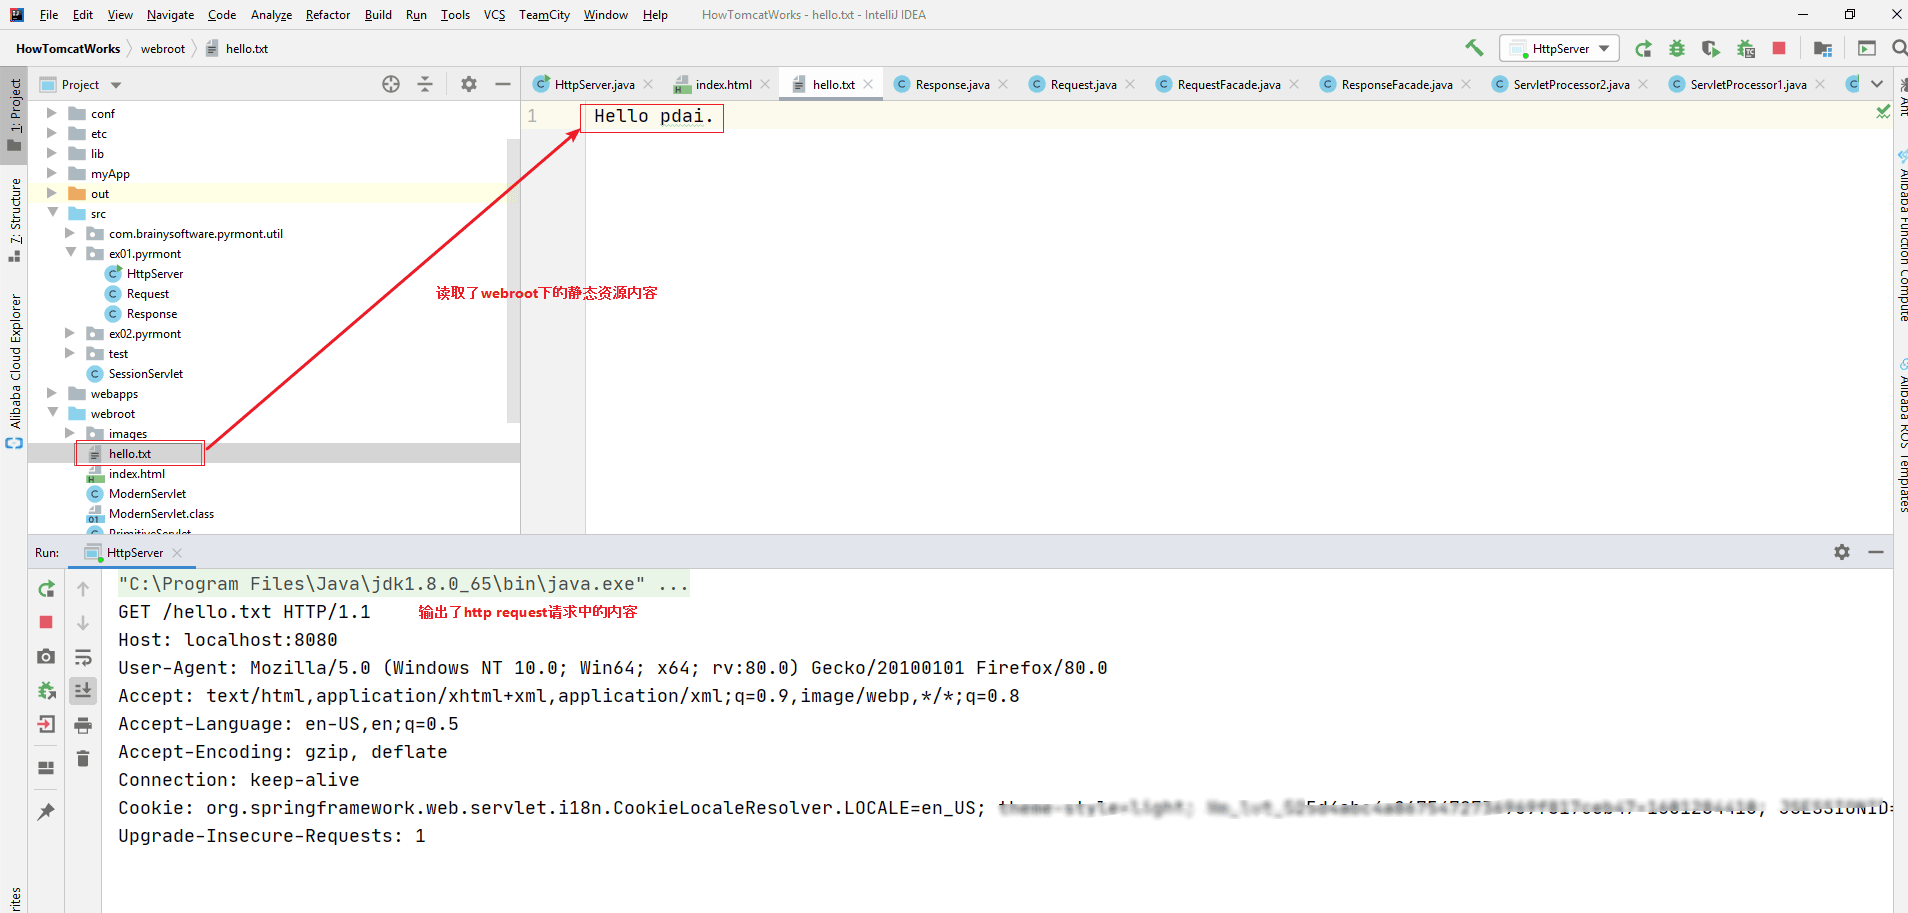Toggle scroll to end in console
The height and width of the screenshot is (913, 1908).
pos(83,690)
